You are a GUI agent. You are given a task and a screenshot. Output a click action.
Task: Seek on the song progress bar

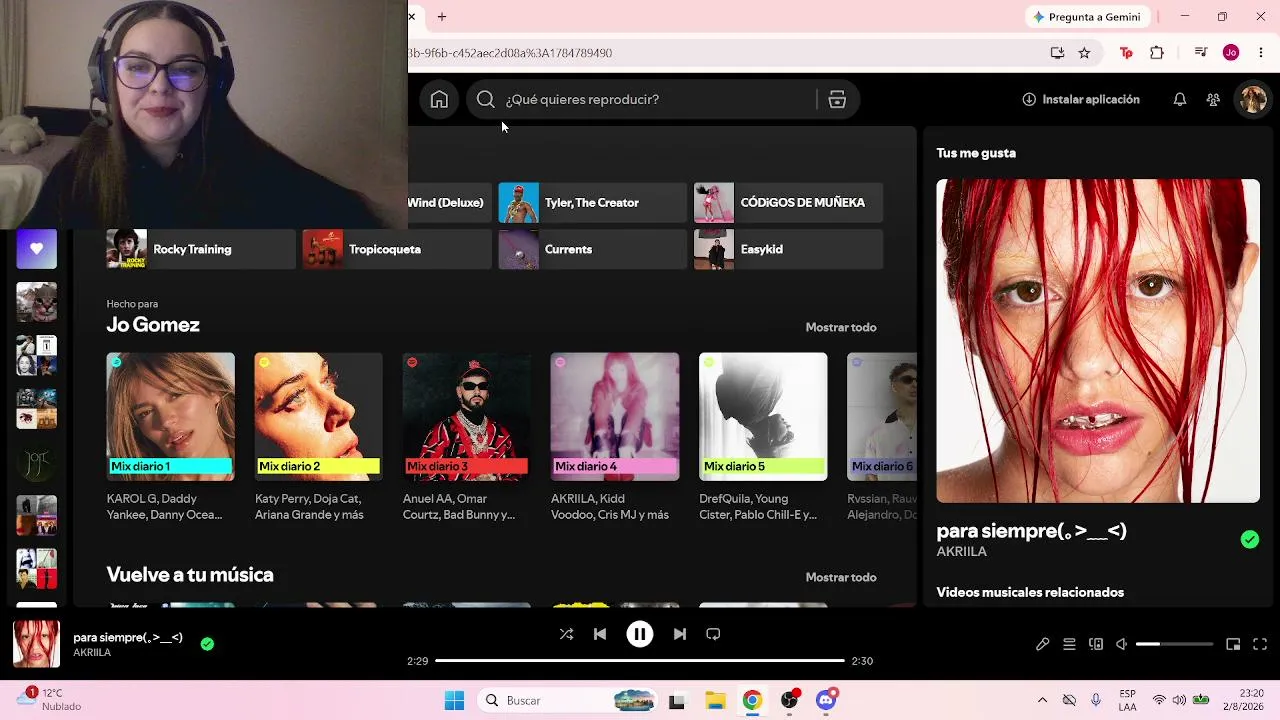point(640,661)
